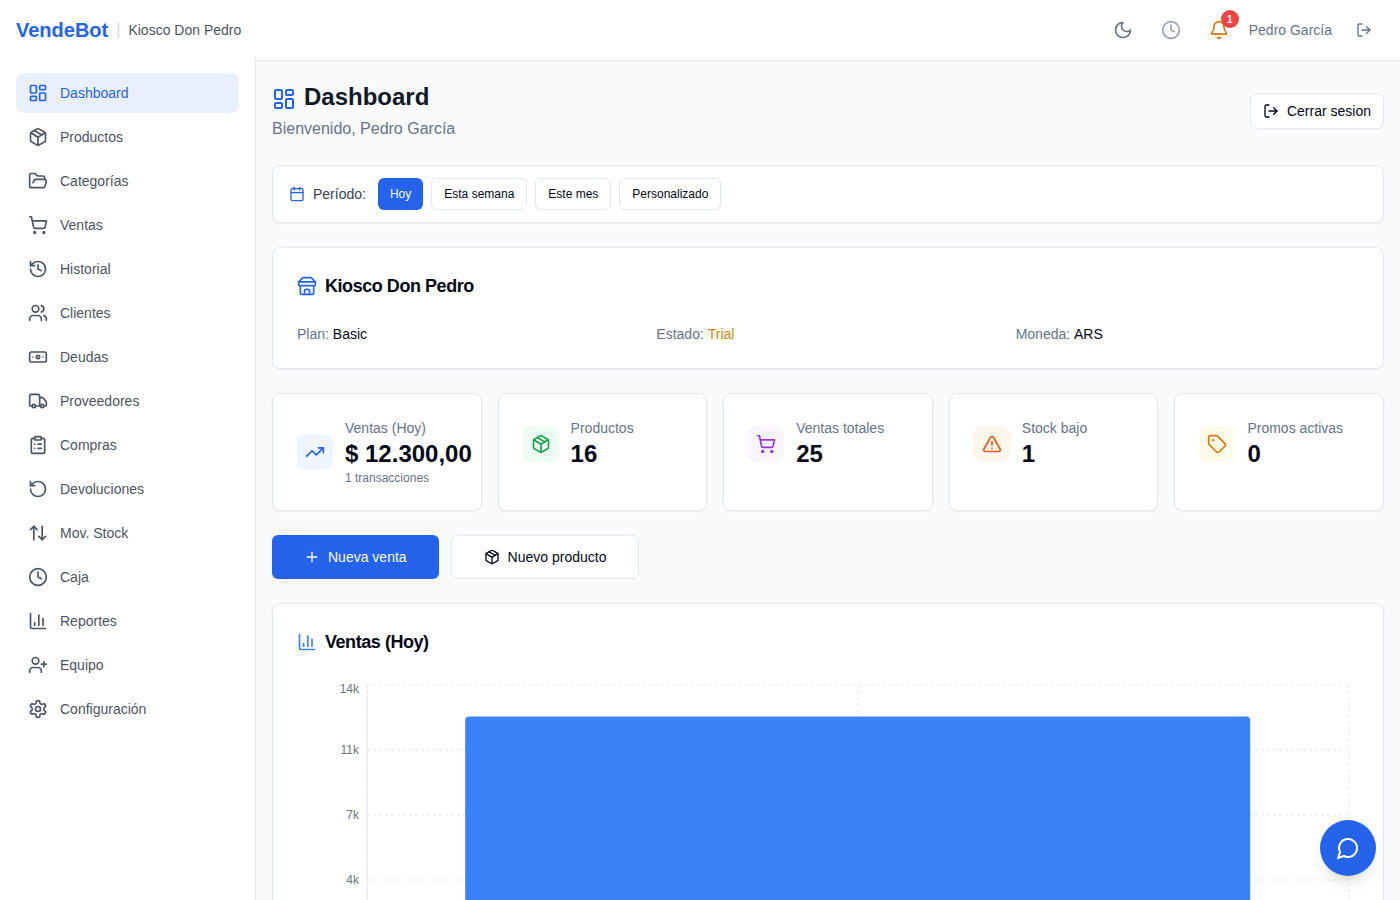Click the Equipo add-user icon

pos(38,665)
